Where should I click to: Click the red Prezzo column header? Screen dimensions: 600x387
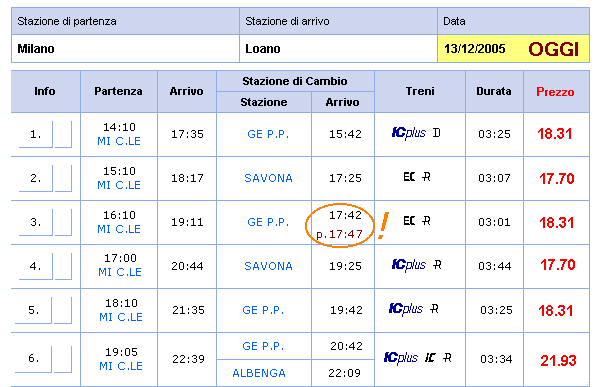click(x=555, y=92)
